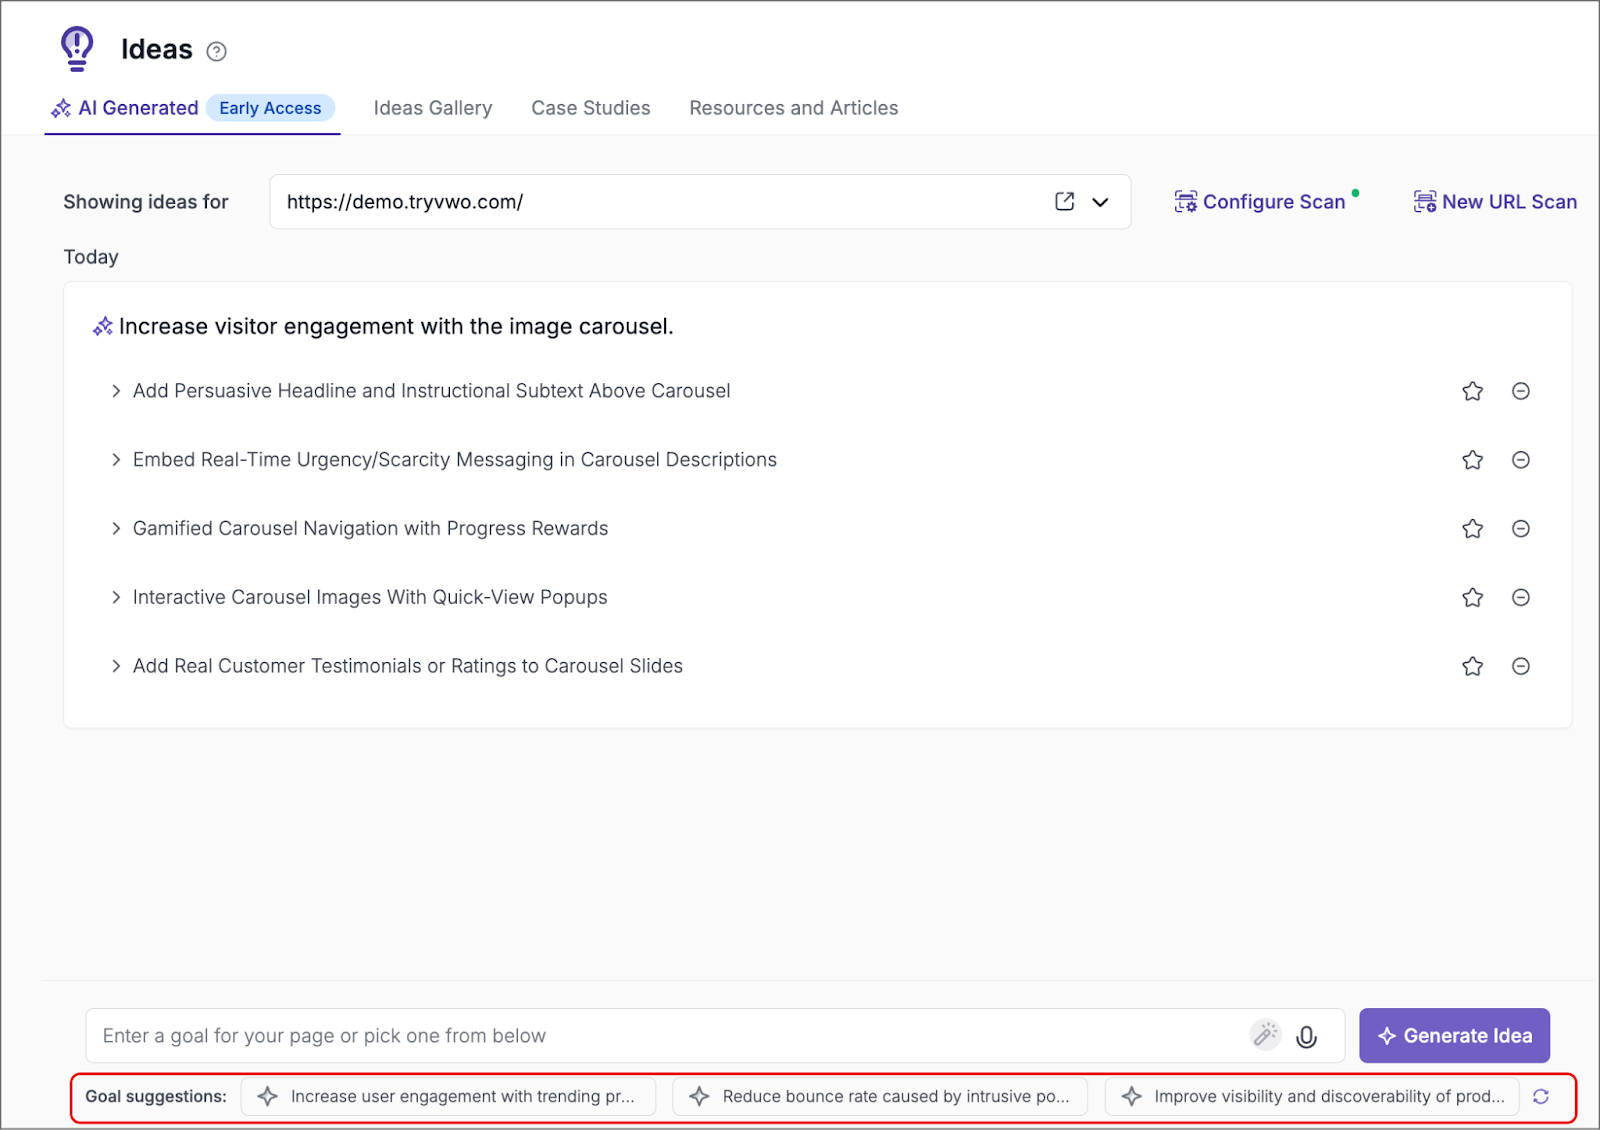
Task: Expand Embed Real-Time Urgency/Scarcity idea chevron
Action: (116, 460)
